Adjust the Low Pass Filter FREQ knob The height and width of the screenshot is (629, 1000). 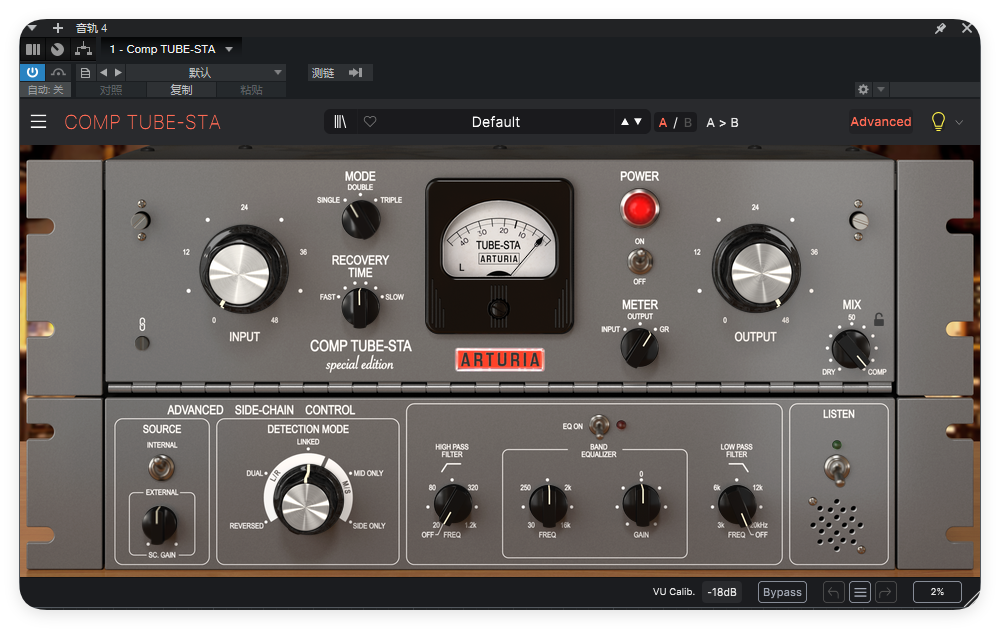click(x=737, y=505)
